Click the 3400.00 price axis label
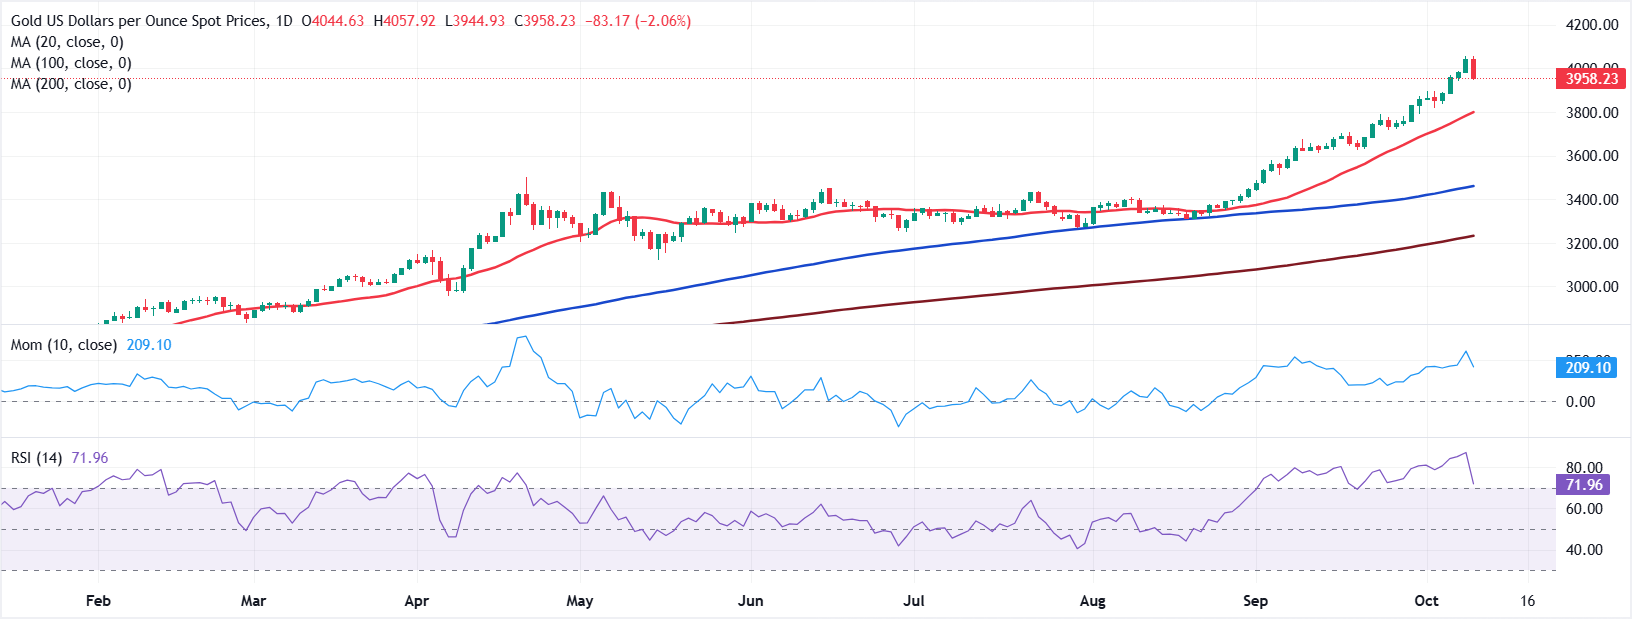 click(1591, 200)
